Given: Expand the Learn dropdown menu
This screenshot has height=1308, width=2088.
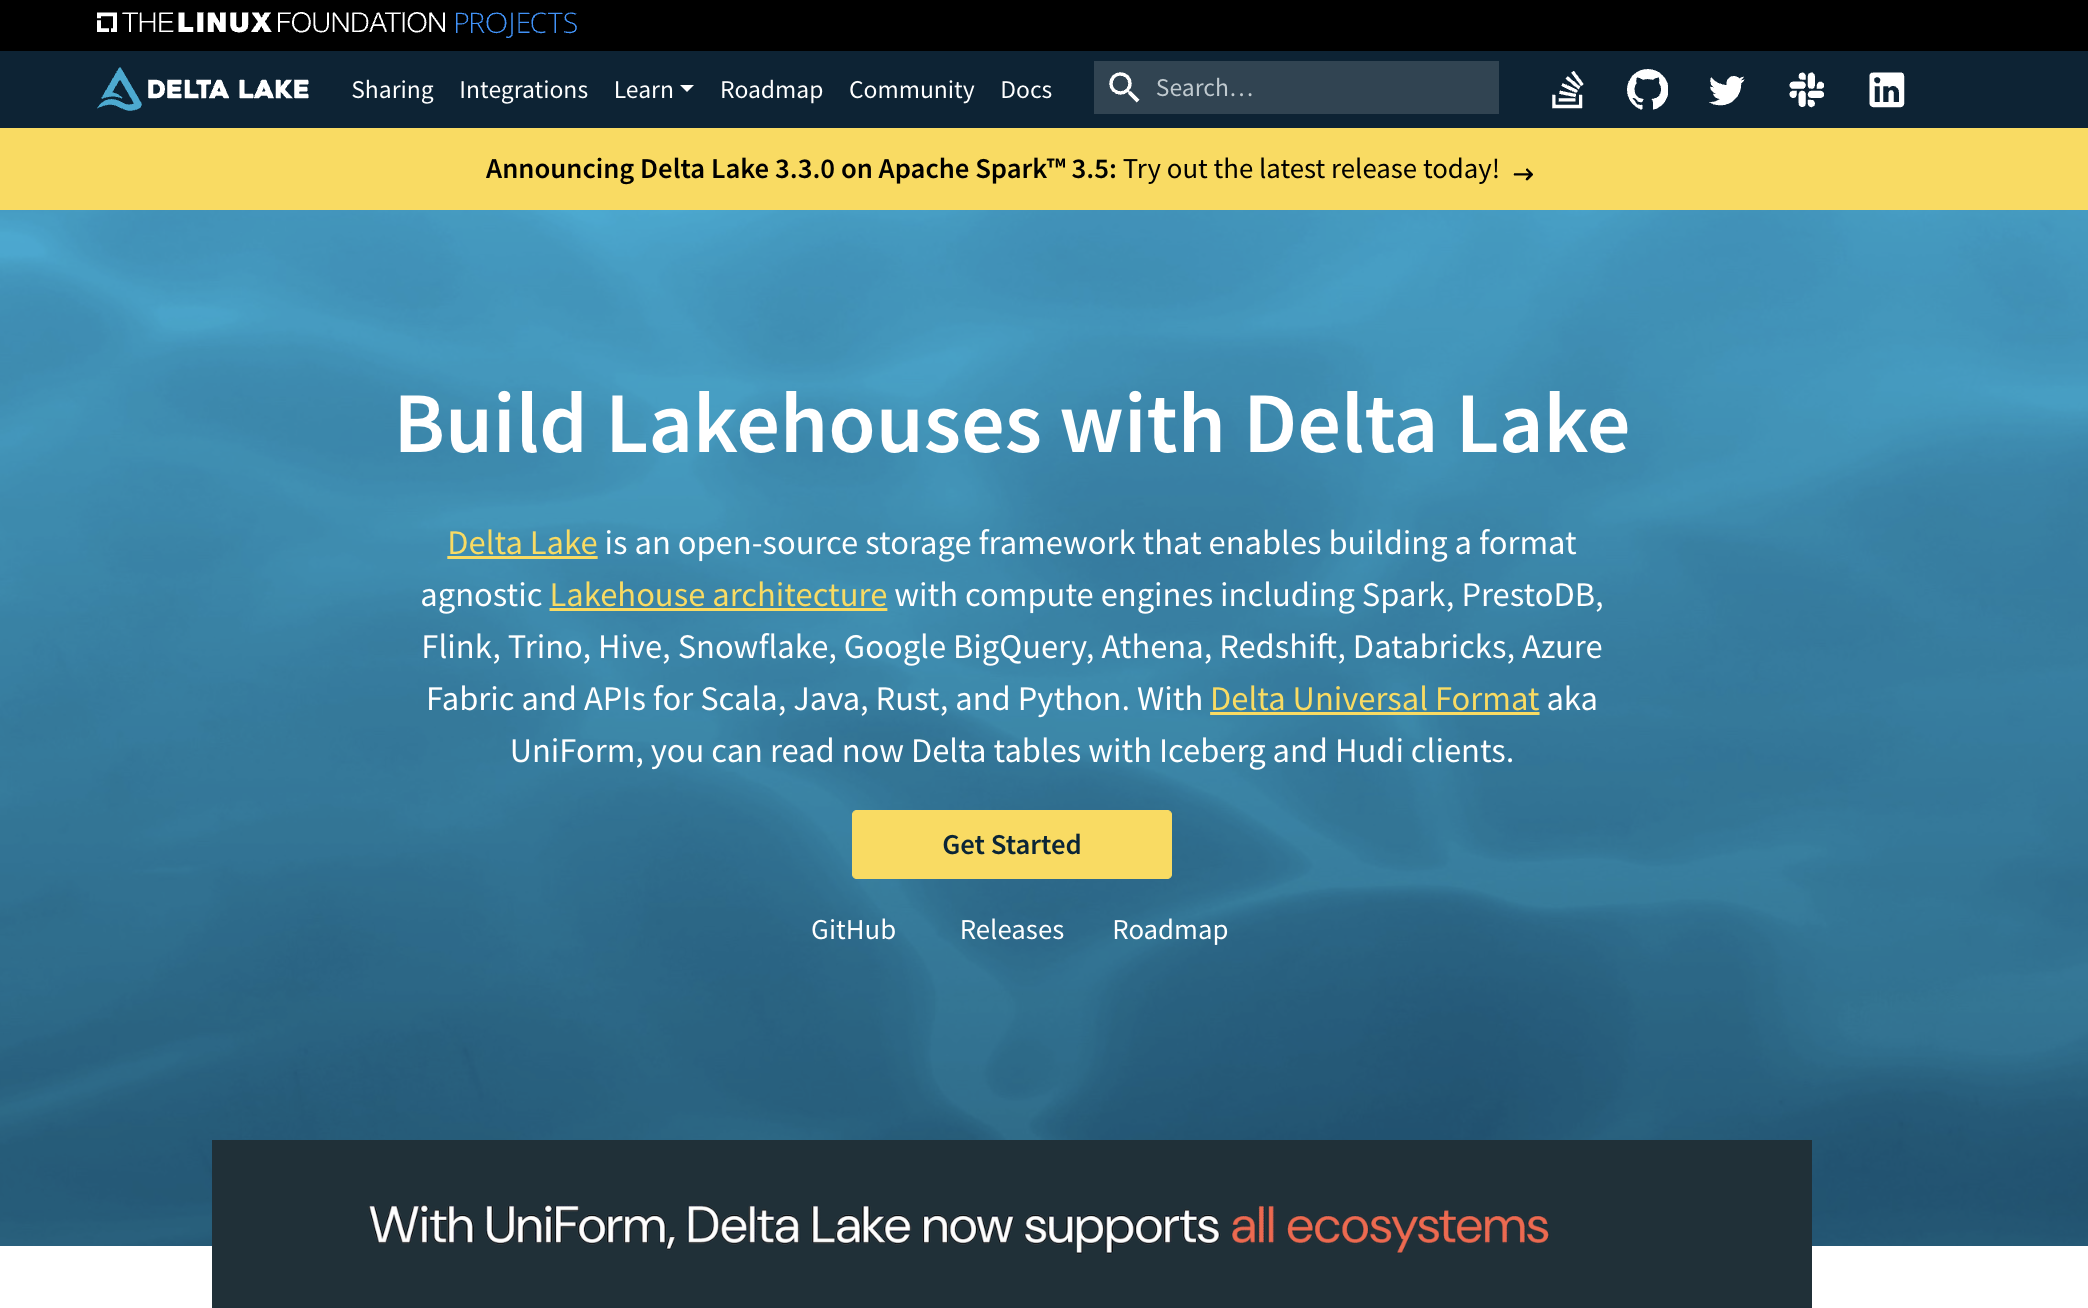Looking at the screenshot, I should click(653, 89).
